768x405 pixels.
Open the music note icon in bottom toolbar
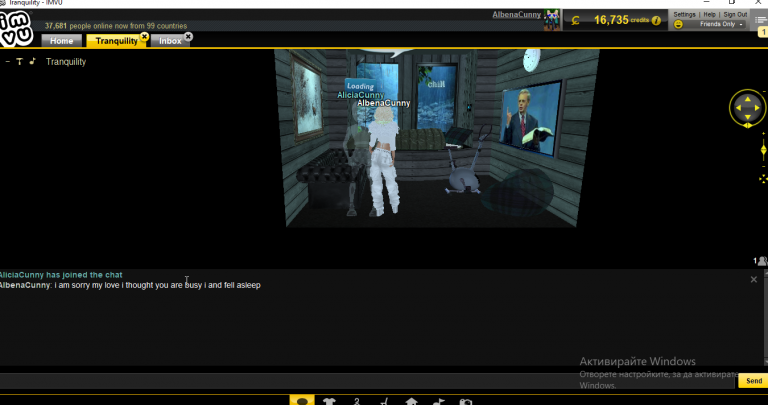439,401
